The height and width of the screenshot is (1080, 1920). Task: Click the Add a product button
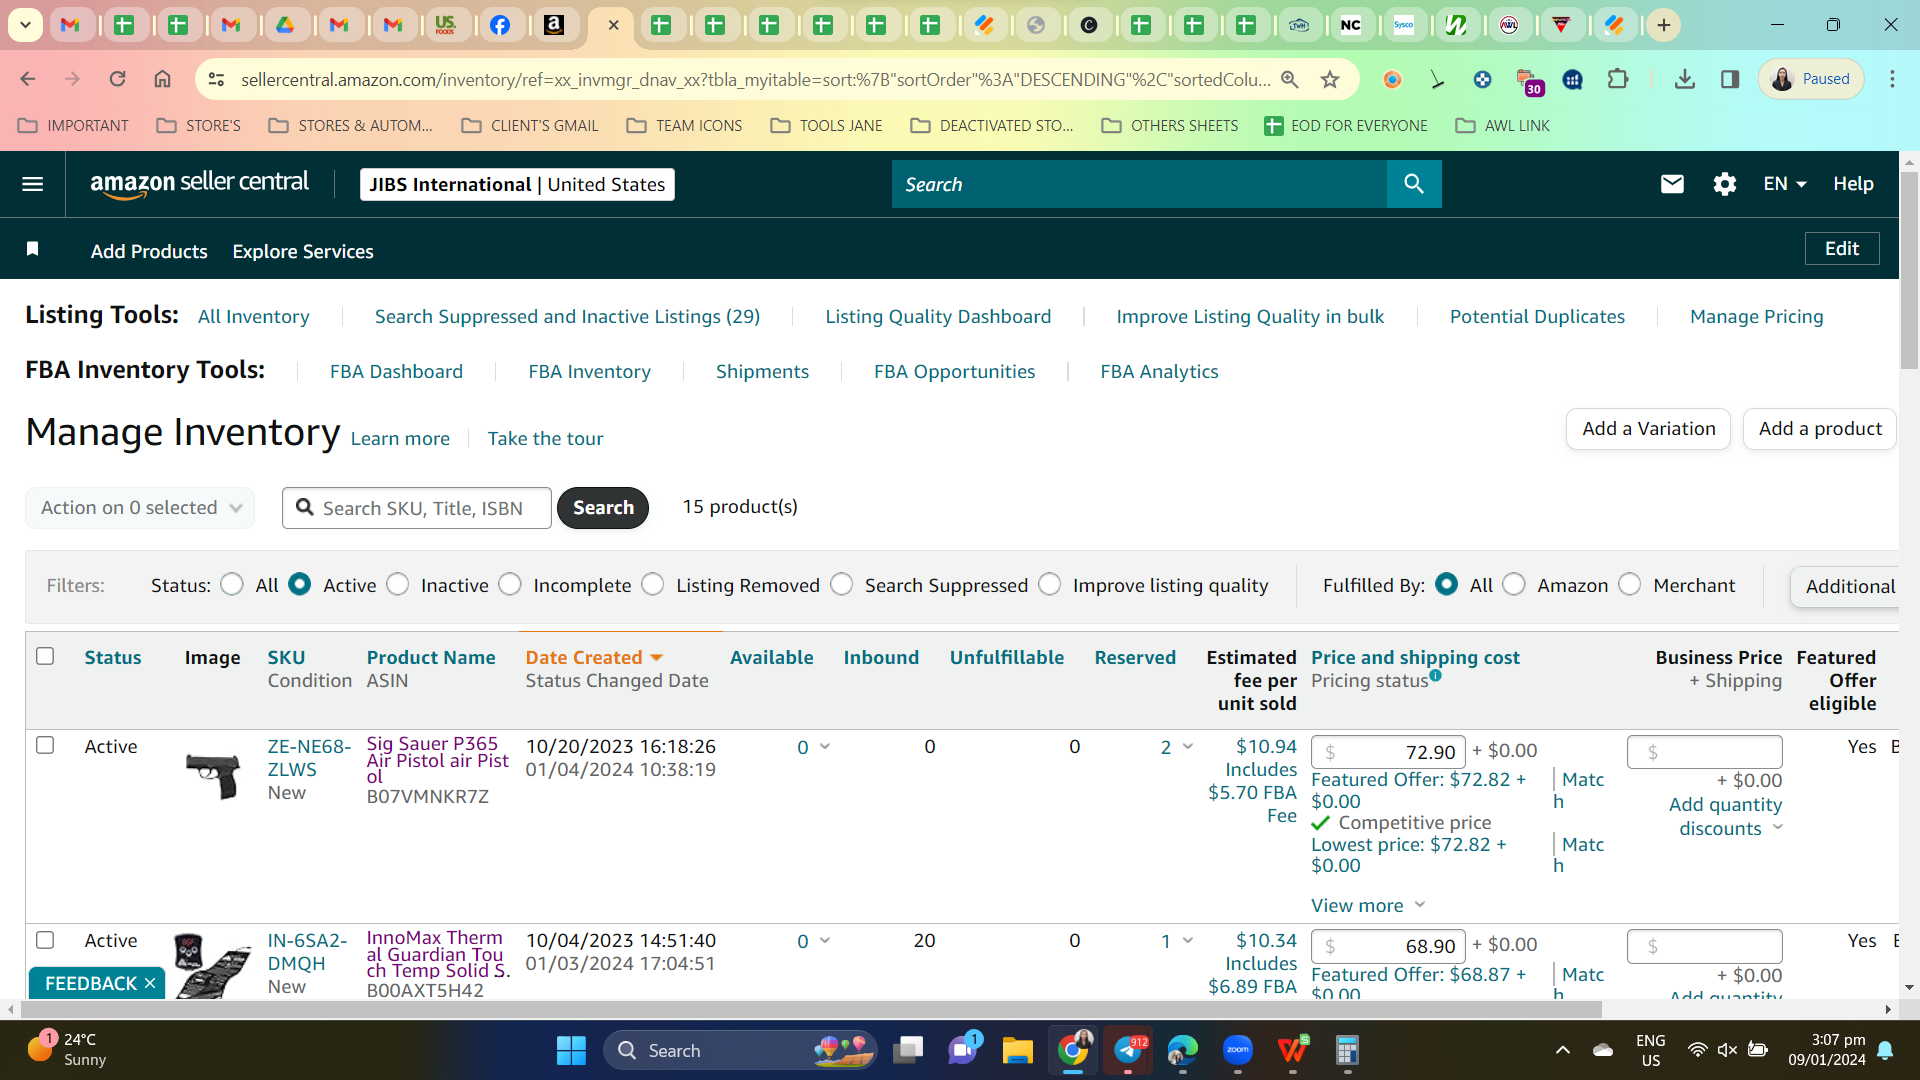coord(1820,429)
